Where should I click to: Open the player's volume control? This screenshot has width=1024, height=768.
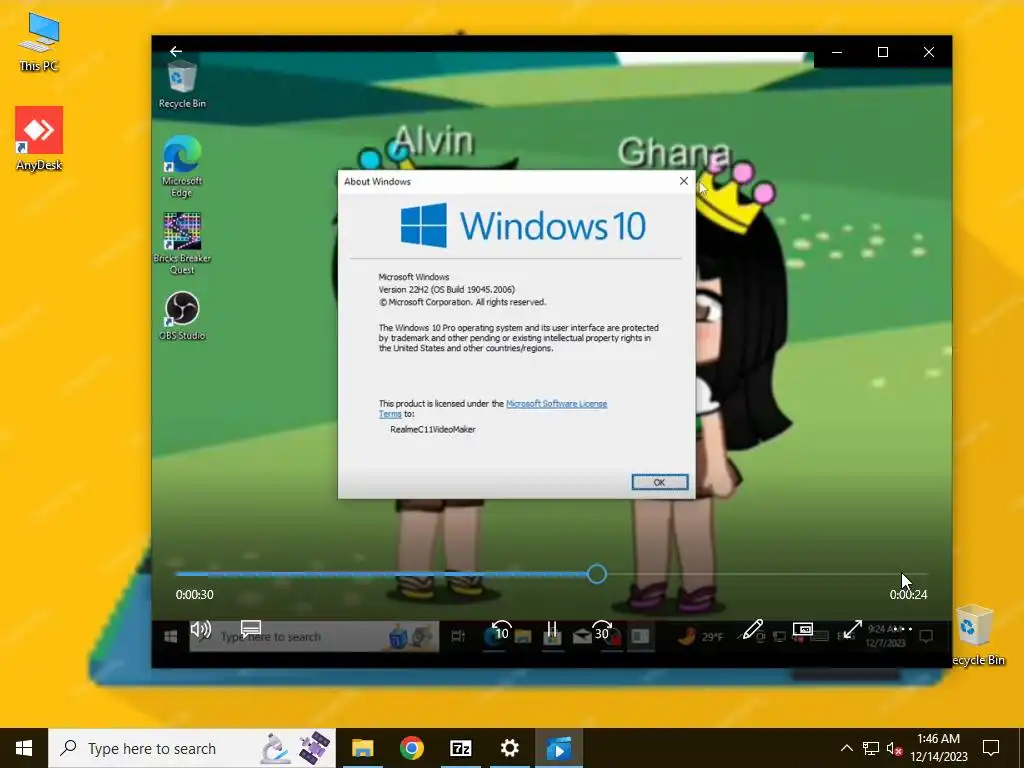coord(200,630)
